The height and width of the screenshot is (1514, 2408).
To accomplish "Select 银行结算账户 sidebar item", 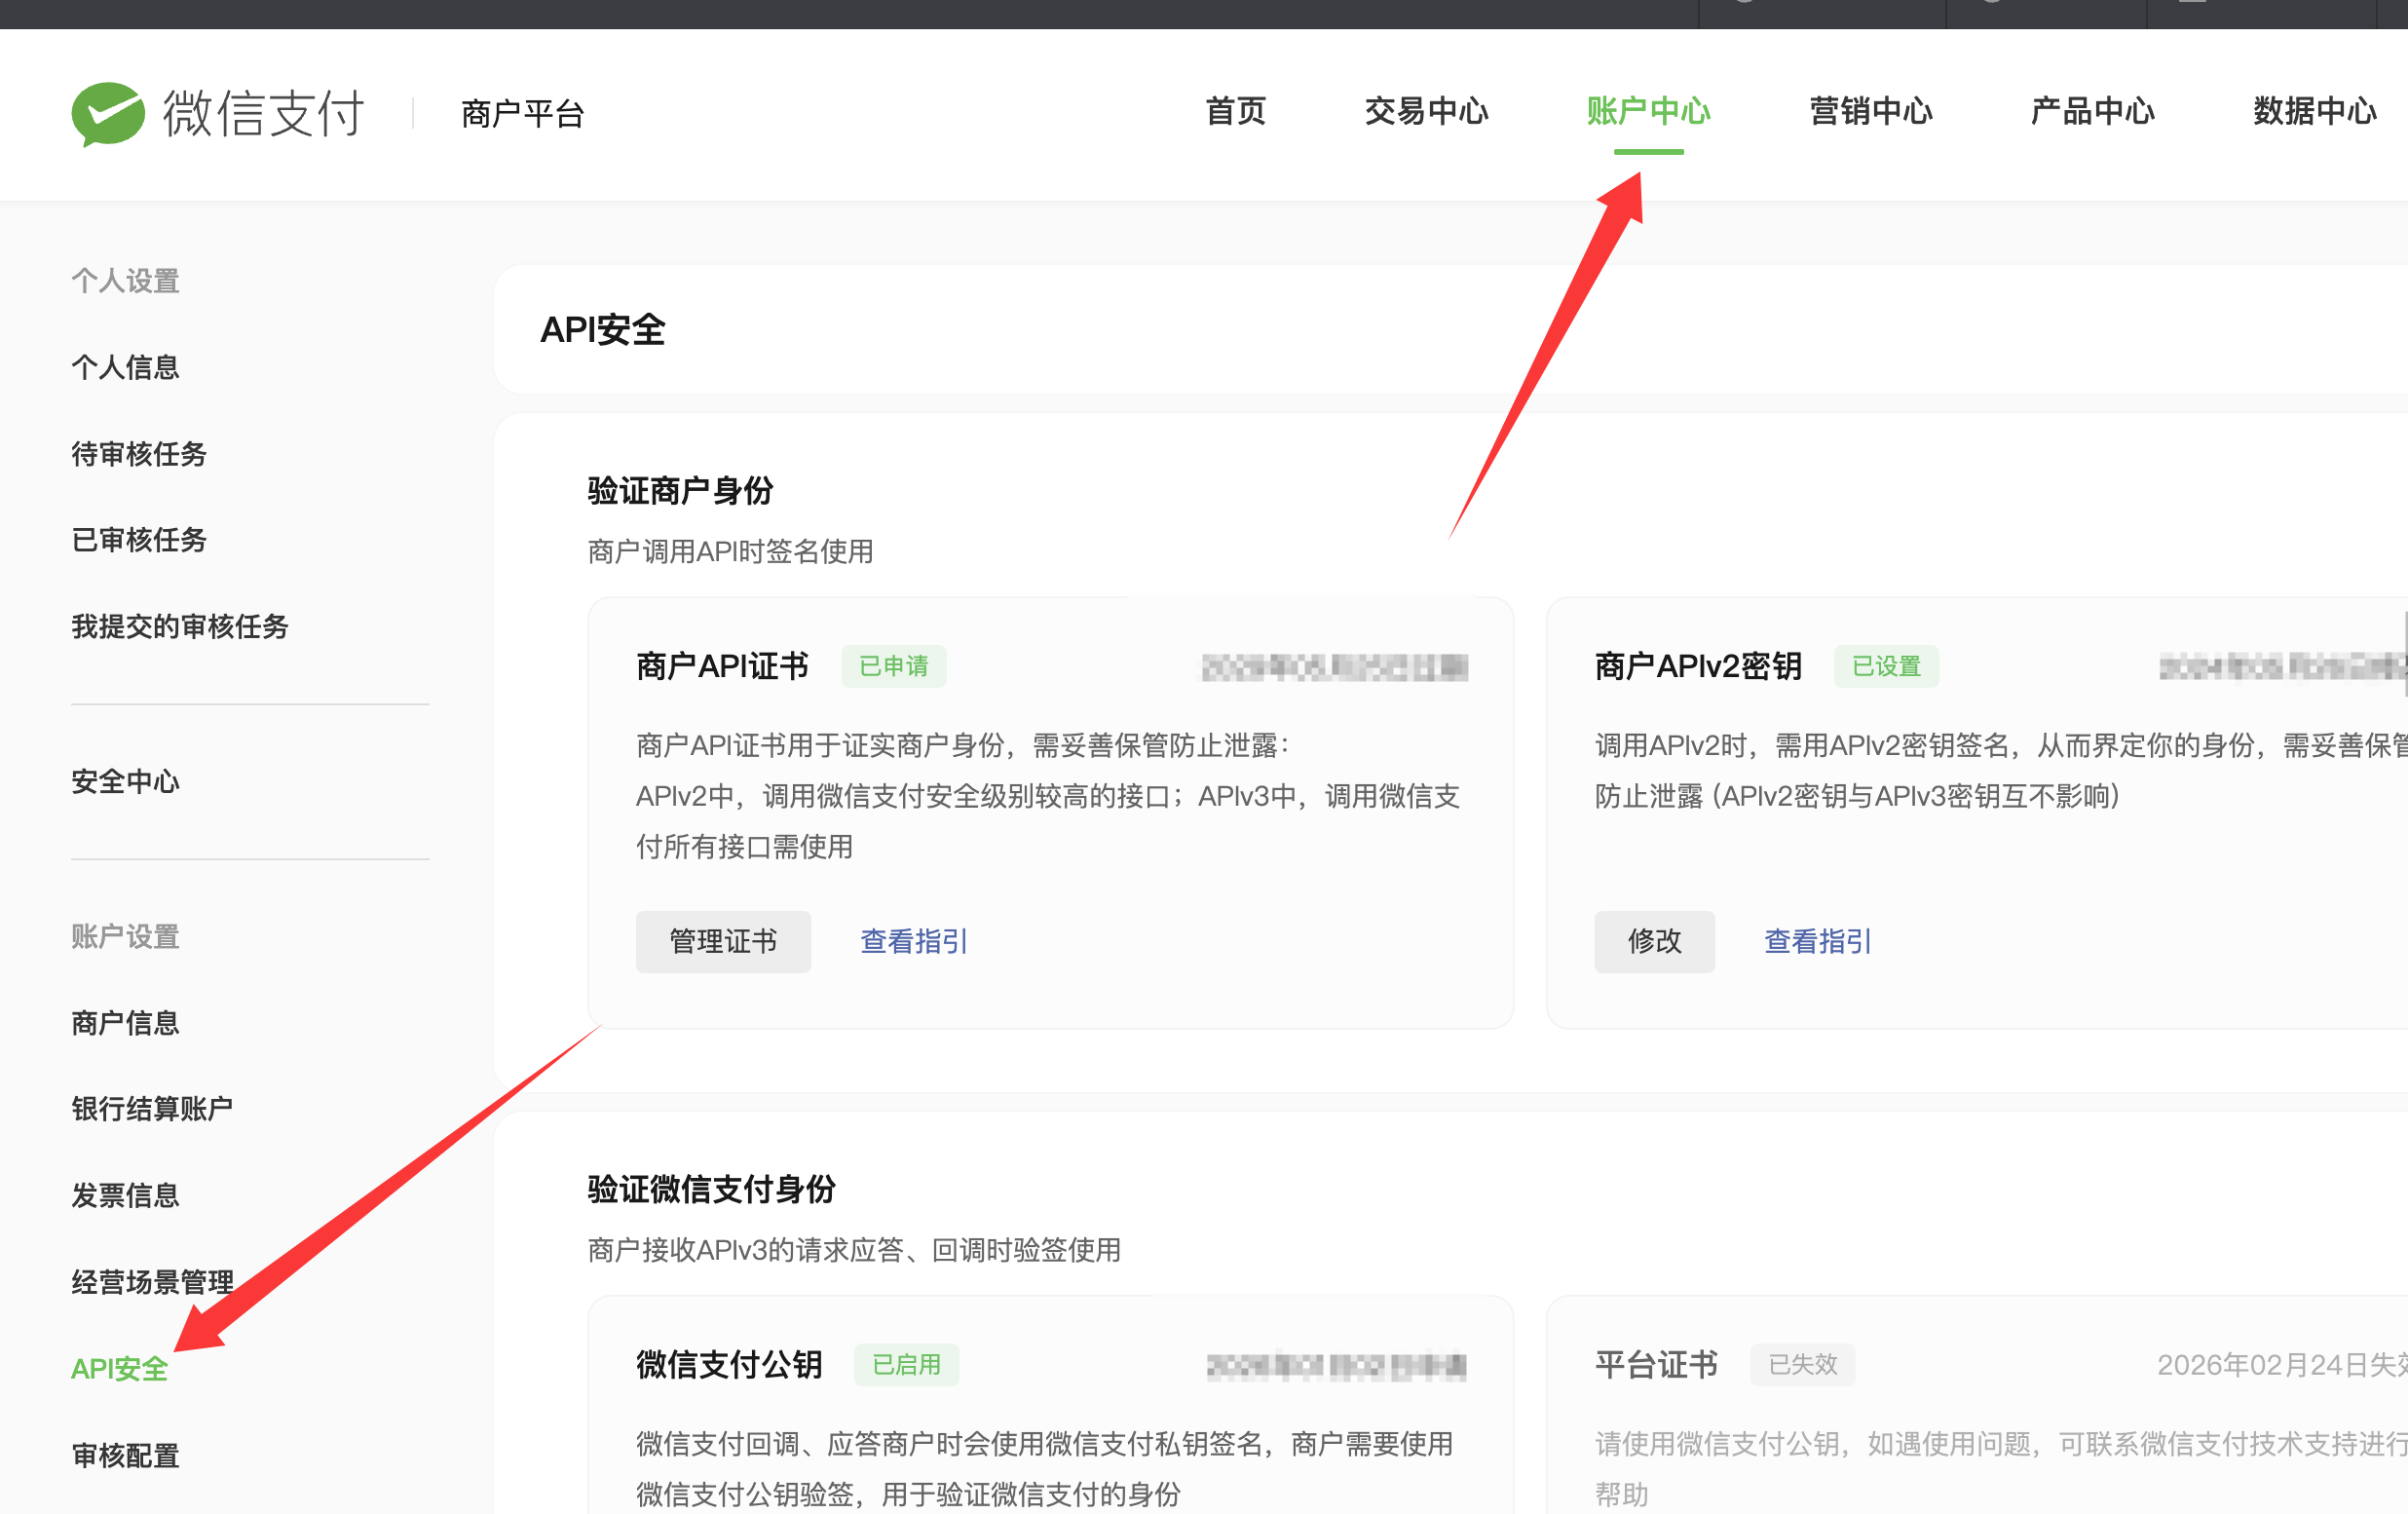I will (152, 1109).
